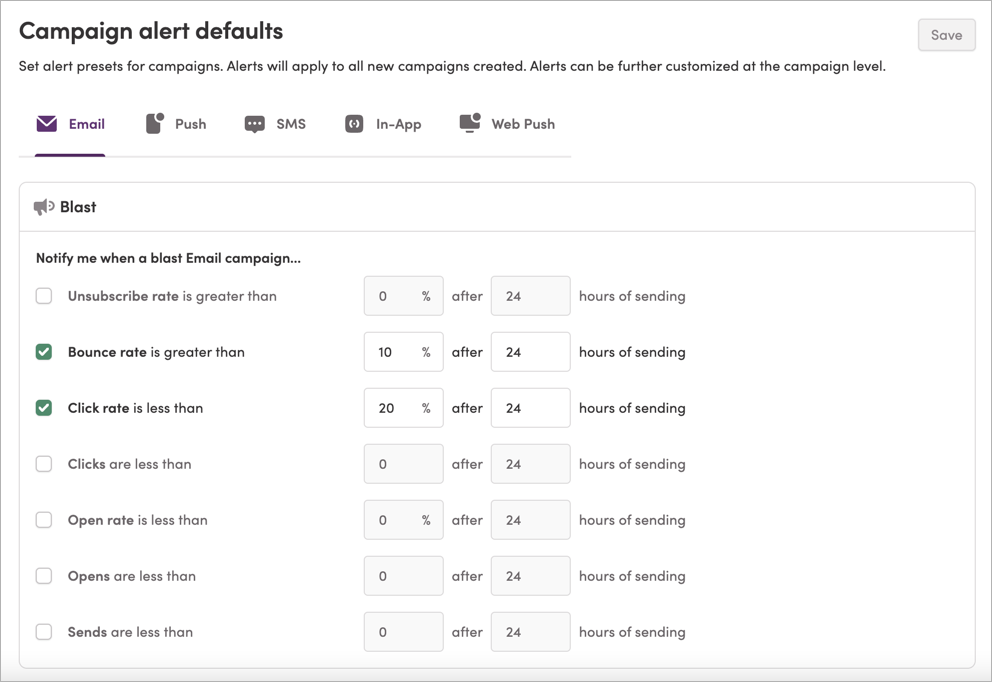Enable the Sends are less than alert
Viewport: 992px width, 682px height.
[44, 632]
